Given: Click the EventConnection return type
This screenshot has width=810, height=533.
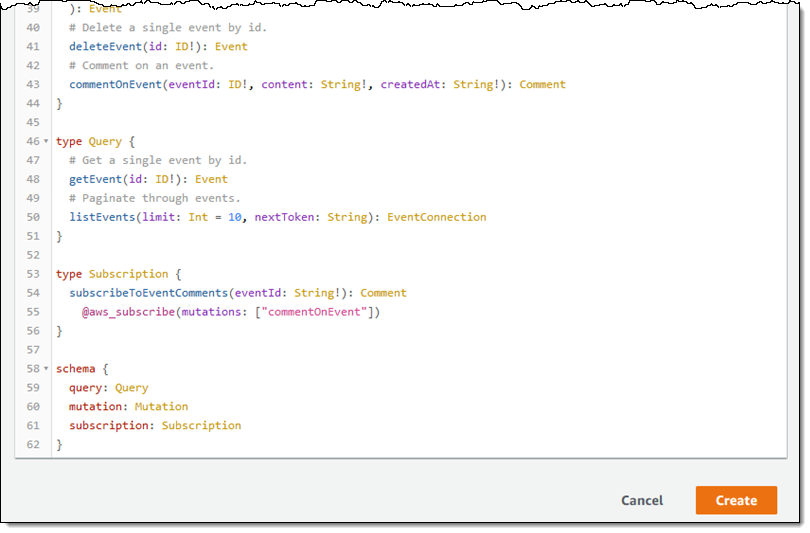Looking at the screenshot, I should 437,217.
